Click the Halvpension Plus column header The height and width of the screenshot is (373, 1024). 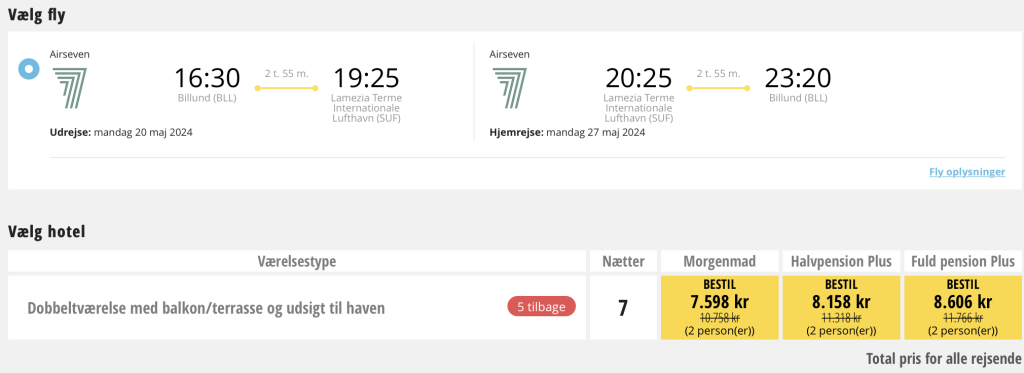click(x=841, y=261)
